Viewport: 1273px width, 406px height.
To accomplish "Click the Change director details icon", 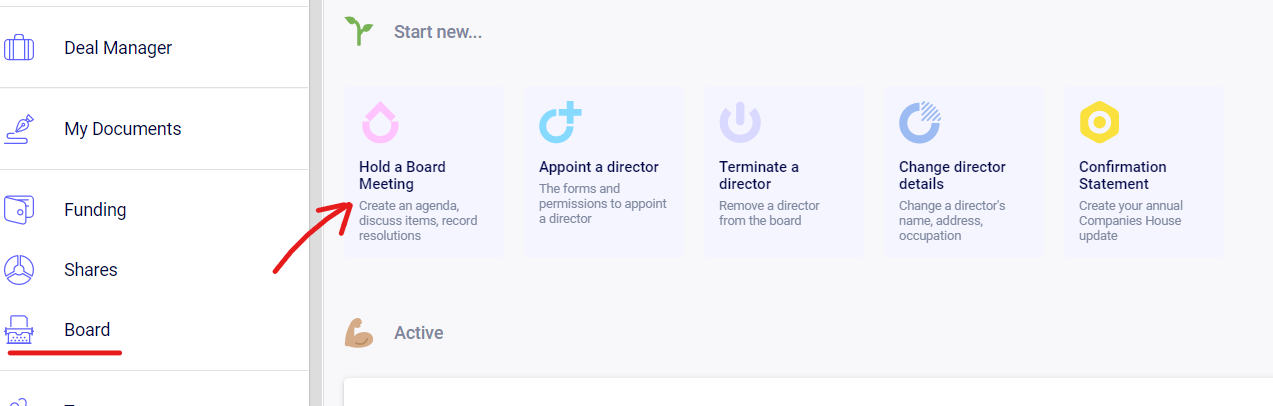I will point(919,123).
